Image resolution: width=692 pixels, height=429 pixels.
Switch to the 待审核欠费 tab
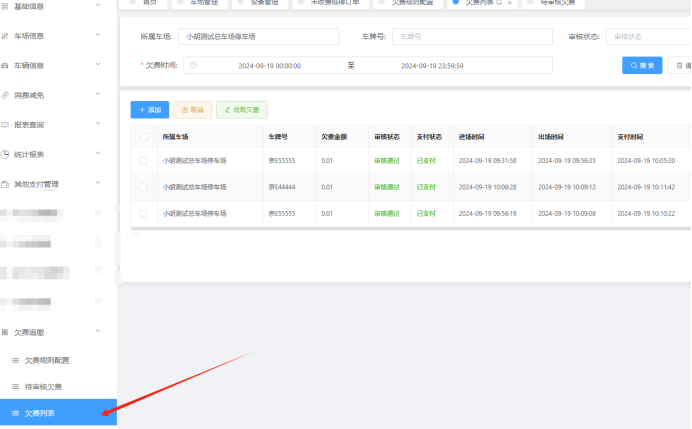(553, 4)
